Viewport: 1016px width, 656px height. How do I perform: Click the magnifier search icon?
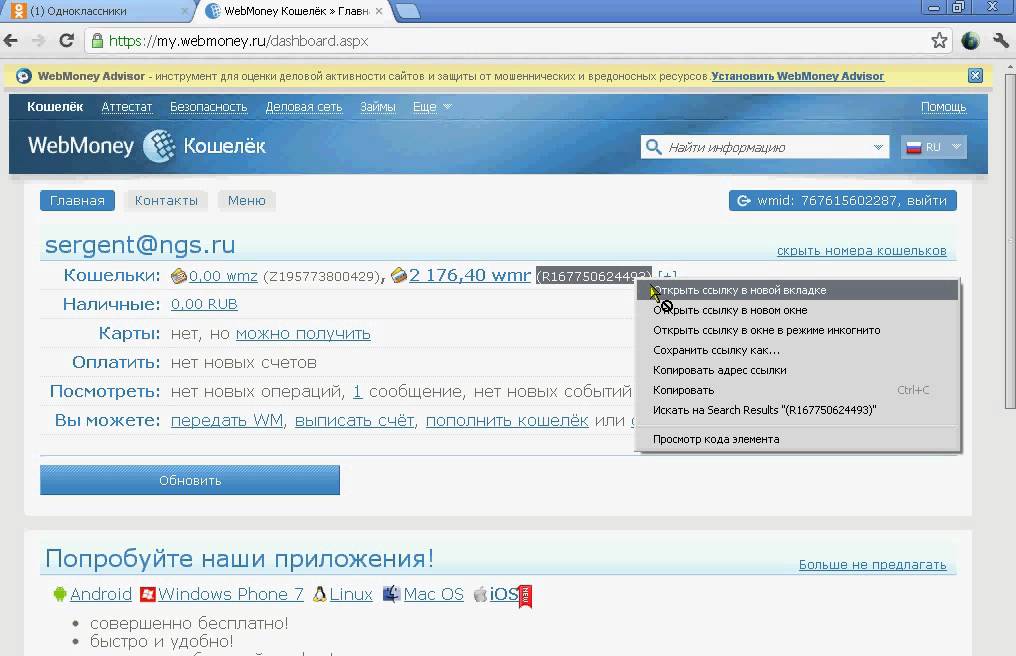[654, 147]
